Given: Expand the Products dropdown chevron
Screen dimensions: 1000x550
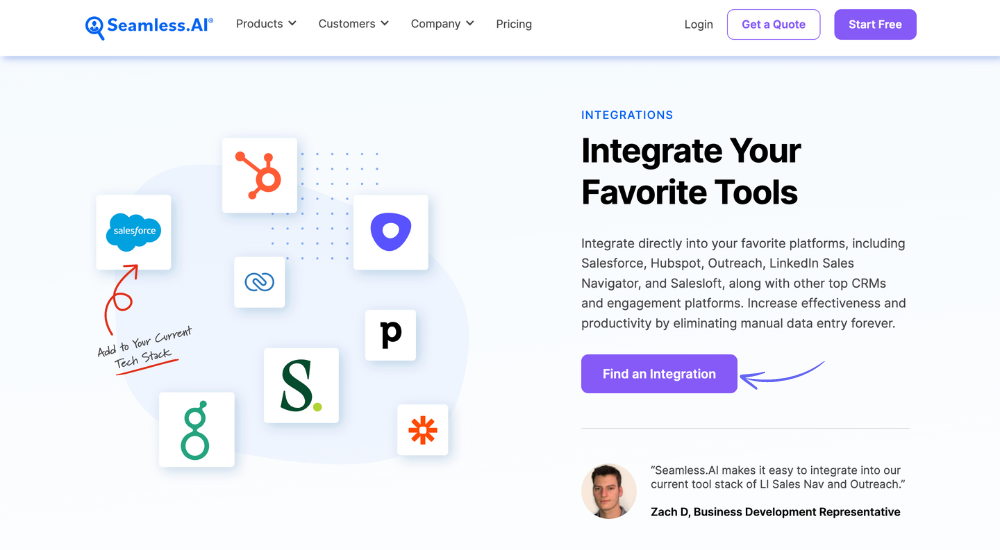Looking at the screenshot, I should pyautogui.click(x=292, y=24).
